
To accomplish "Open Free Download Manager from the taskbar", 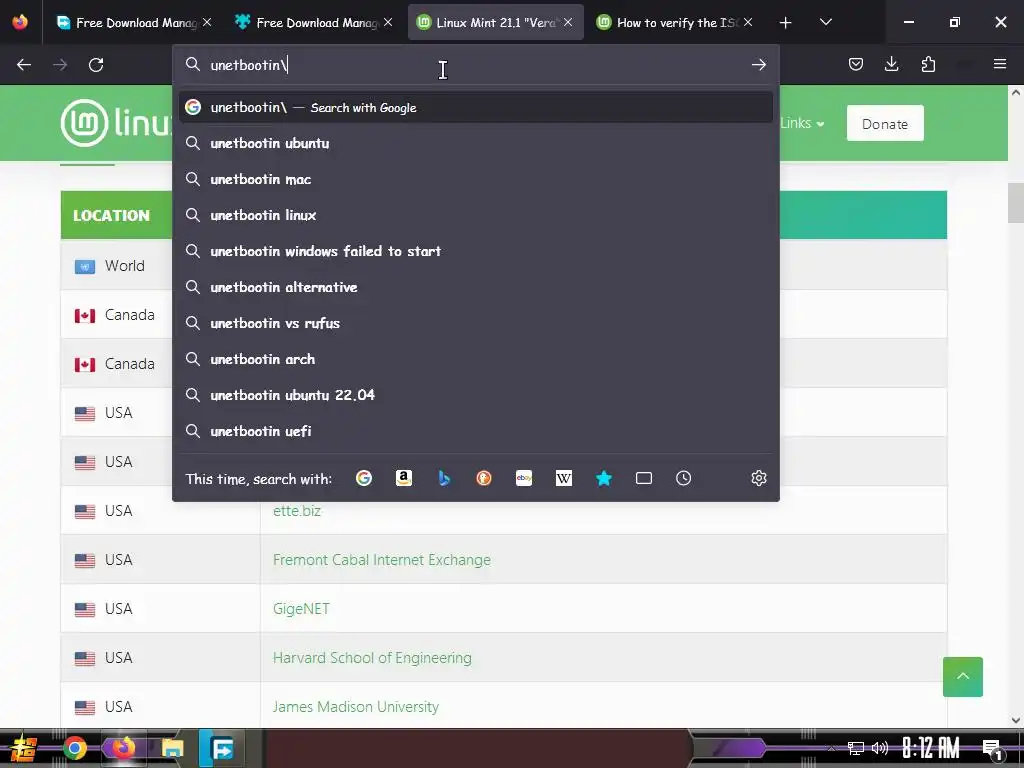I will tap(221, 748).
